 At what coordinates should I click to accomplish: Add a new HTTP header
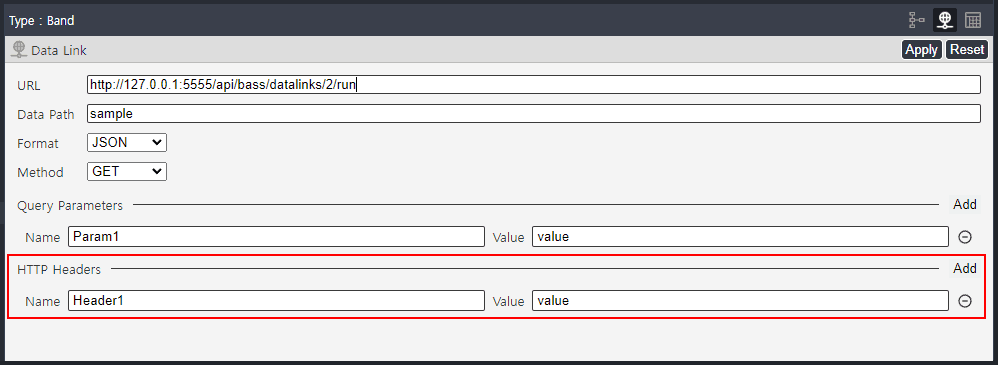965,268
